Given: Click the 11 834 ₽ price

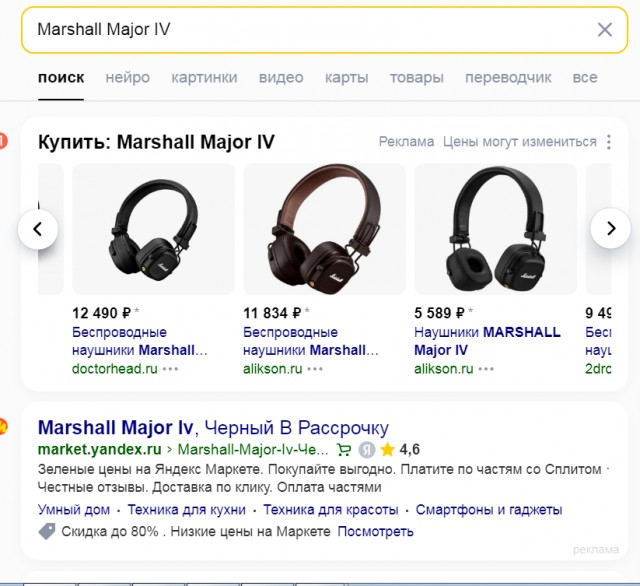Looking at the screenshot, I should point(272,313).
